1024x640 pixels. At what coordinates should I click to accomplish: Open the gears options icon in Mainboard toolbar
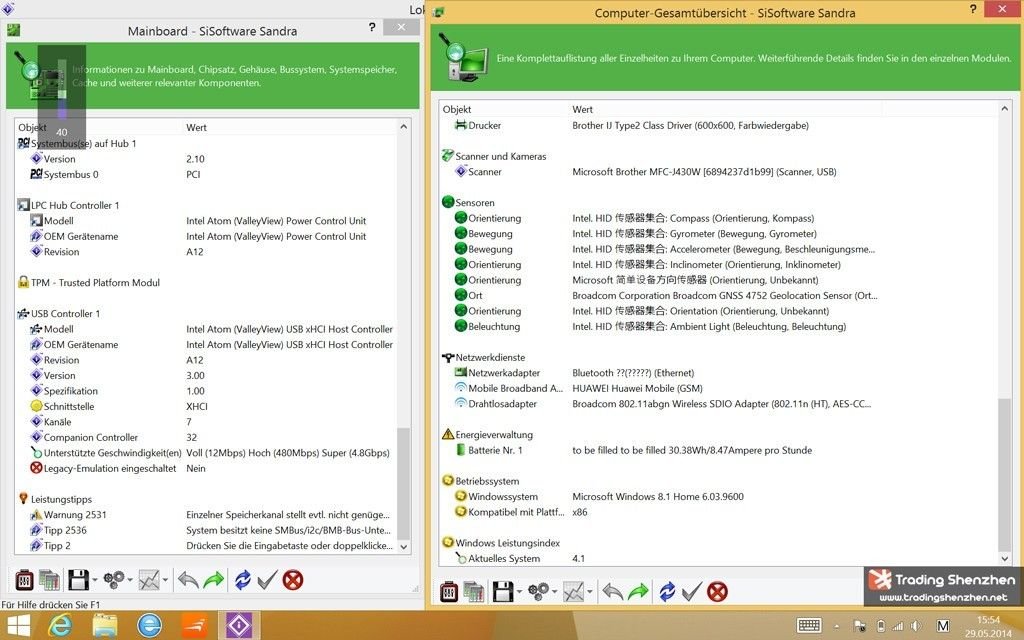(x=114, y=580)
